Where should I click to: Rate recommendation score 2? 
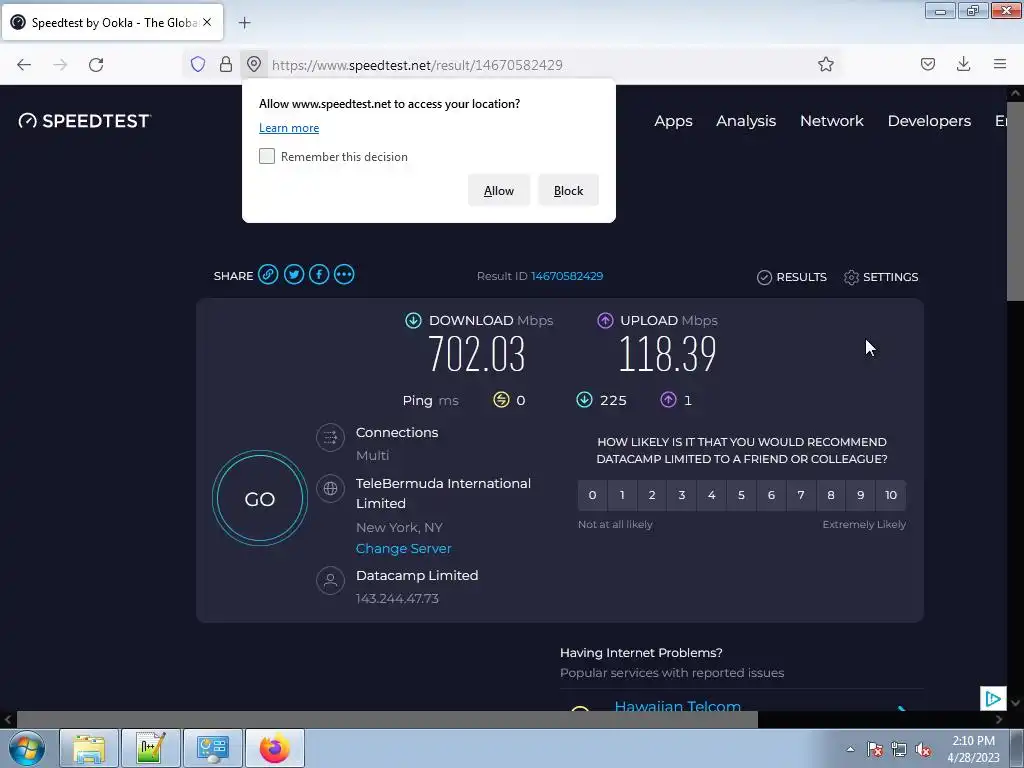[652, 494]
